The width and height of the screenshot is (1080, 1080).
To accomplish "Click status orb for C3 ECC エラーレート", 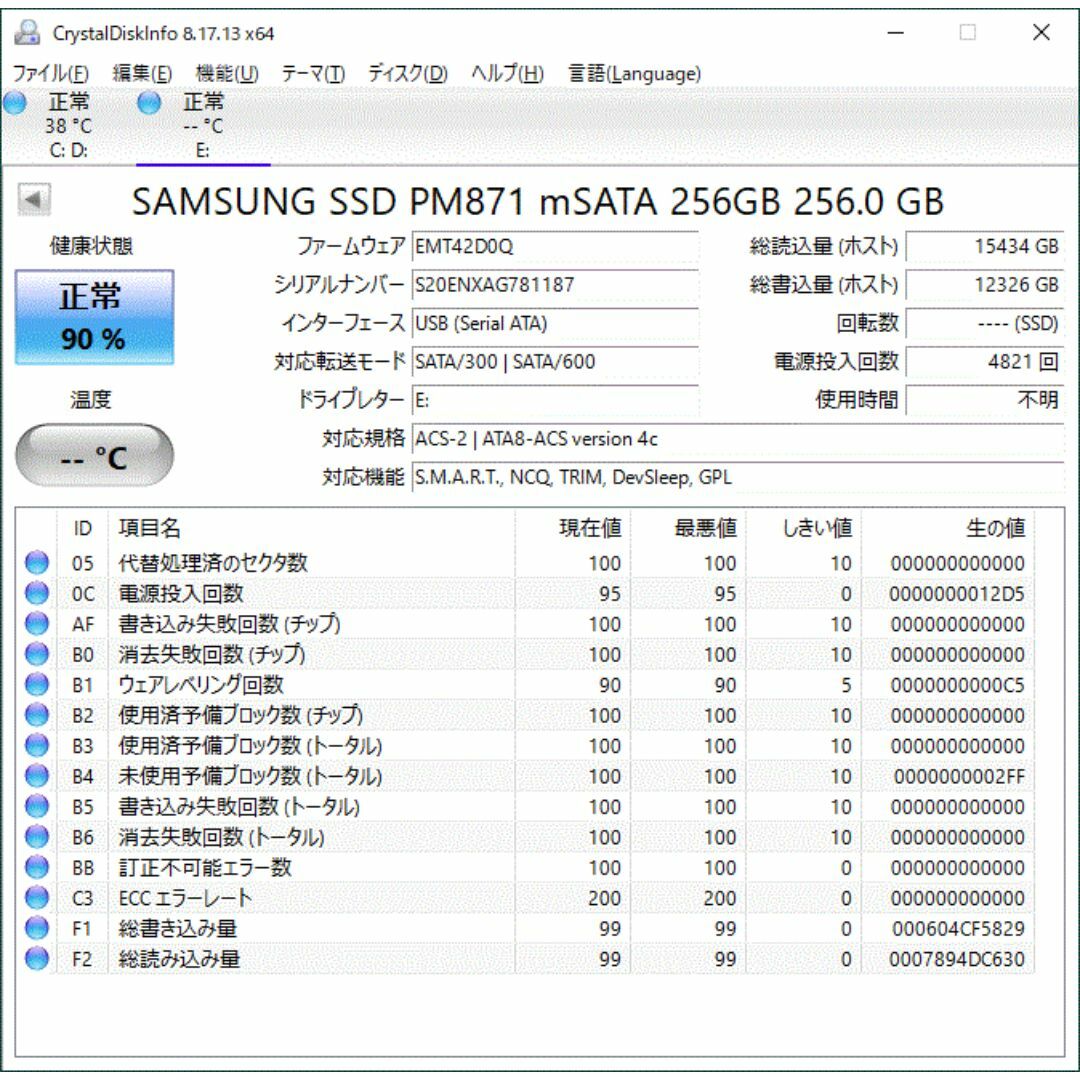I will (37, 897).
